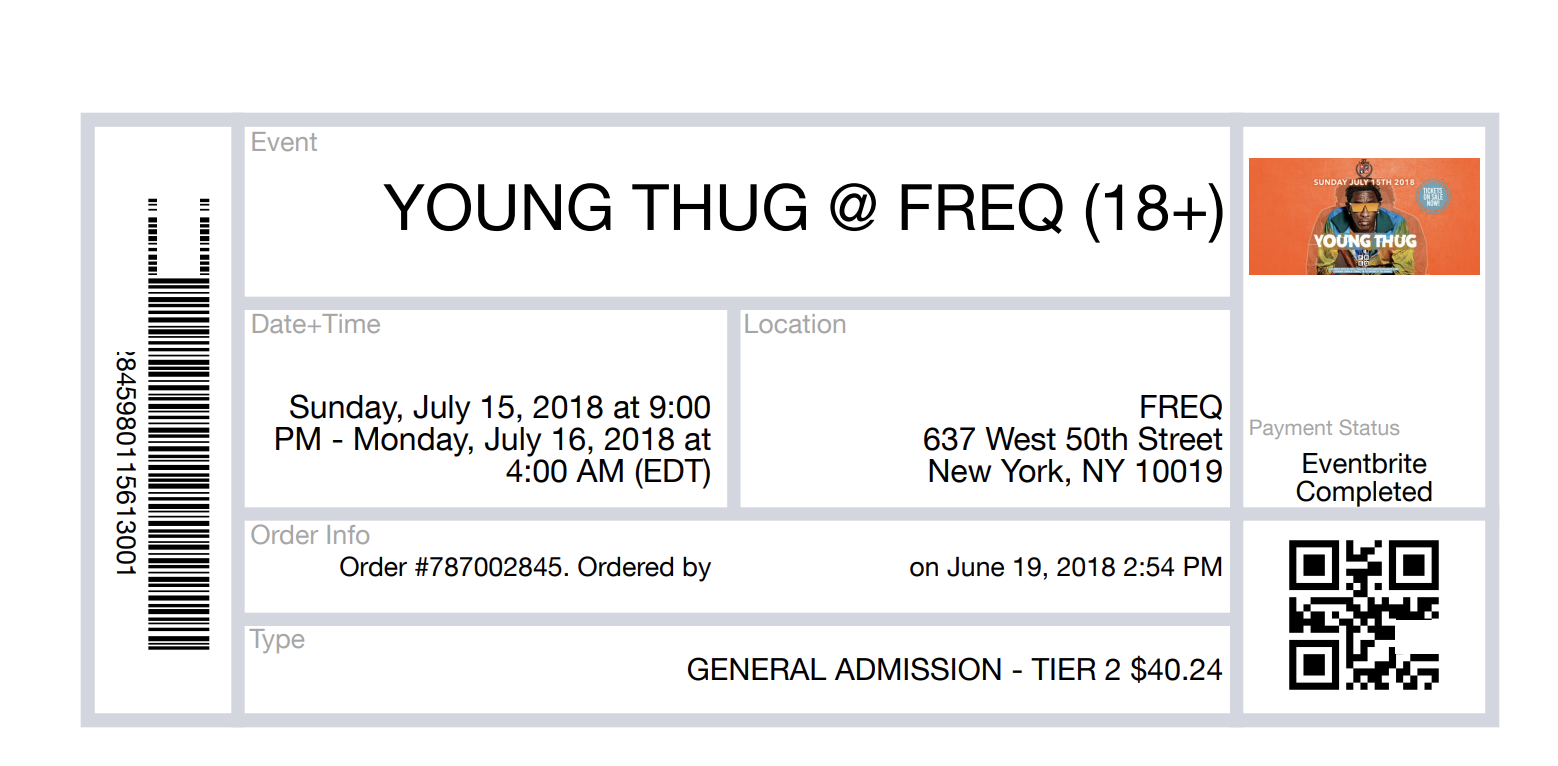Click the Location section label
The image size is (1558, 766).
pos(795,324)
